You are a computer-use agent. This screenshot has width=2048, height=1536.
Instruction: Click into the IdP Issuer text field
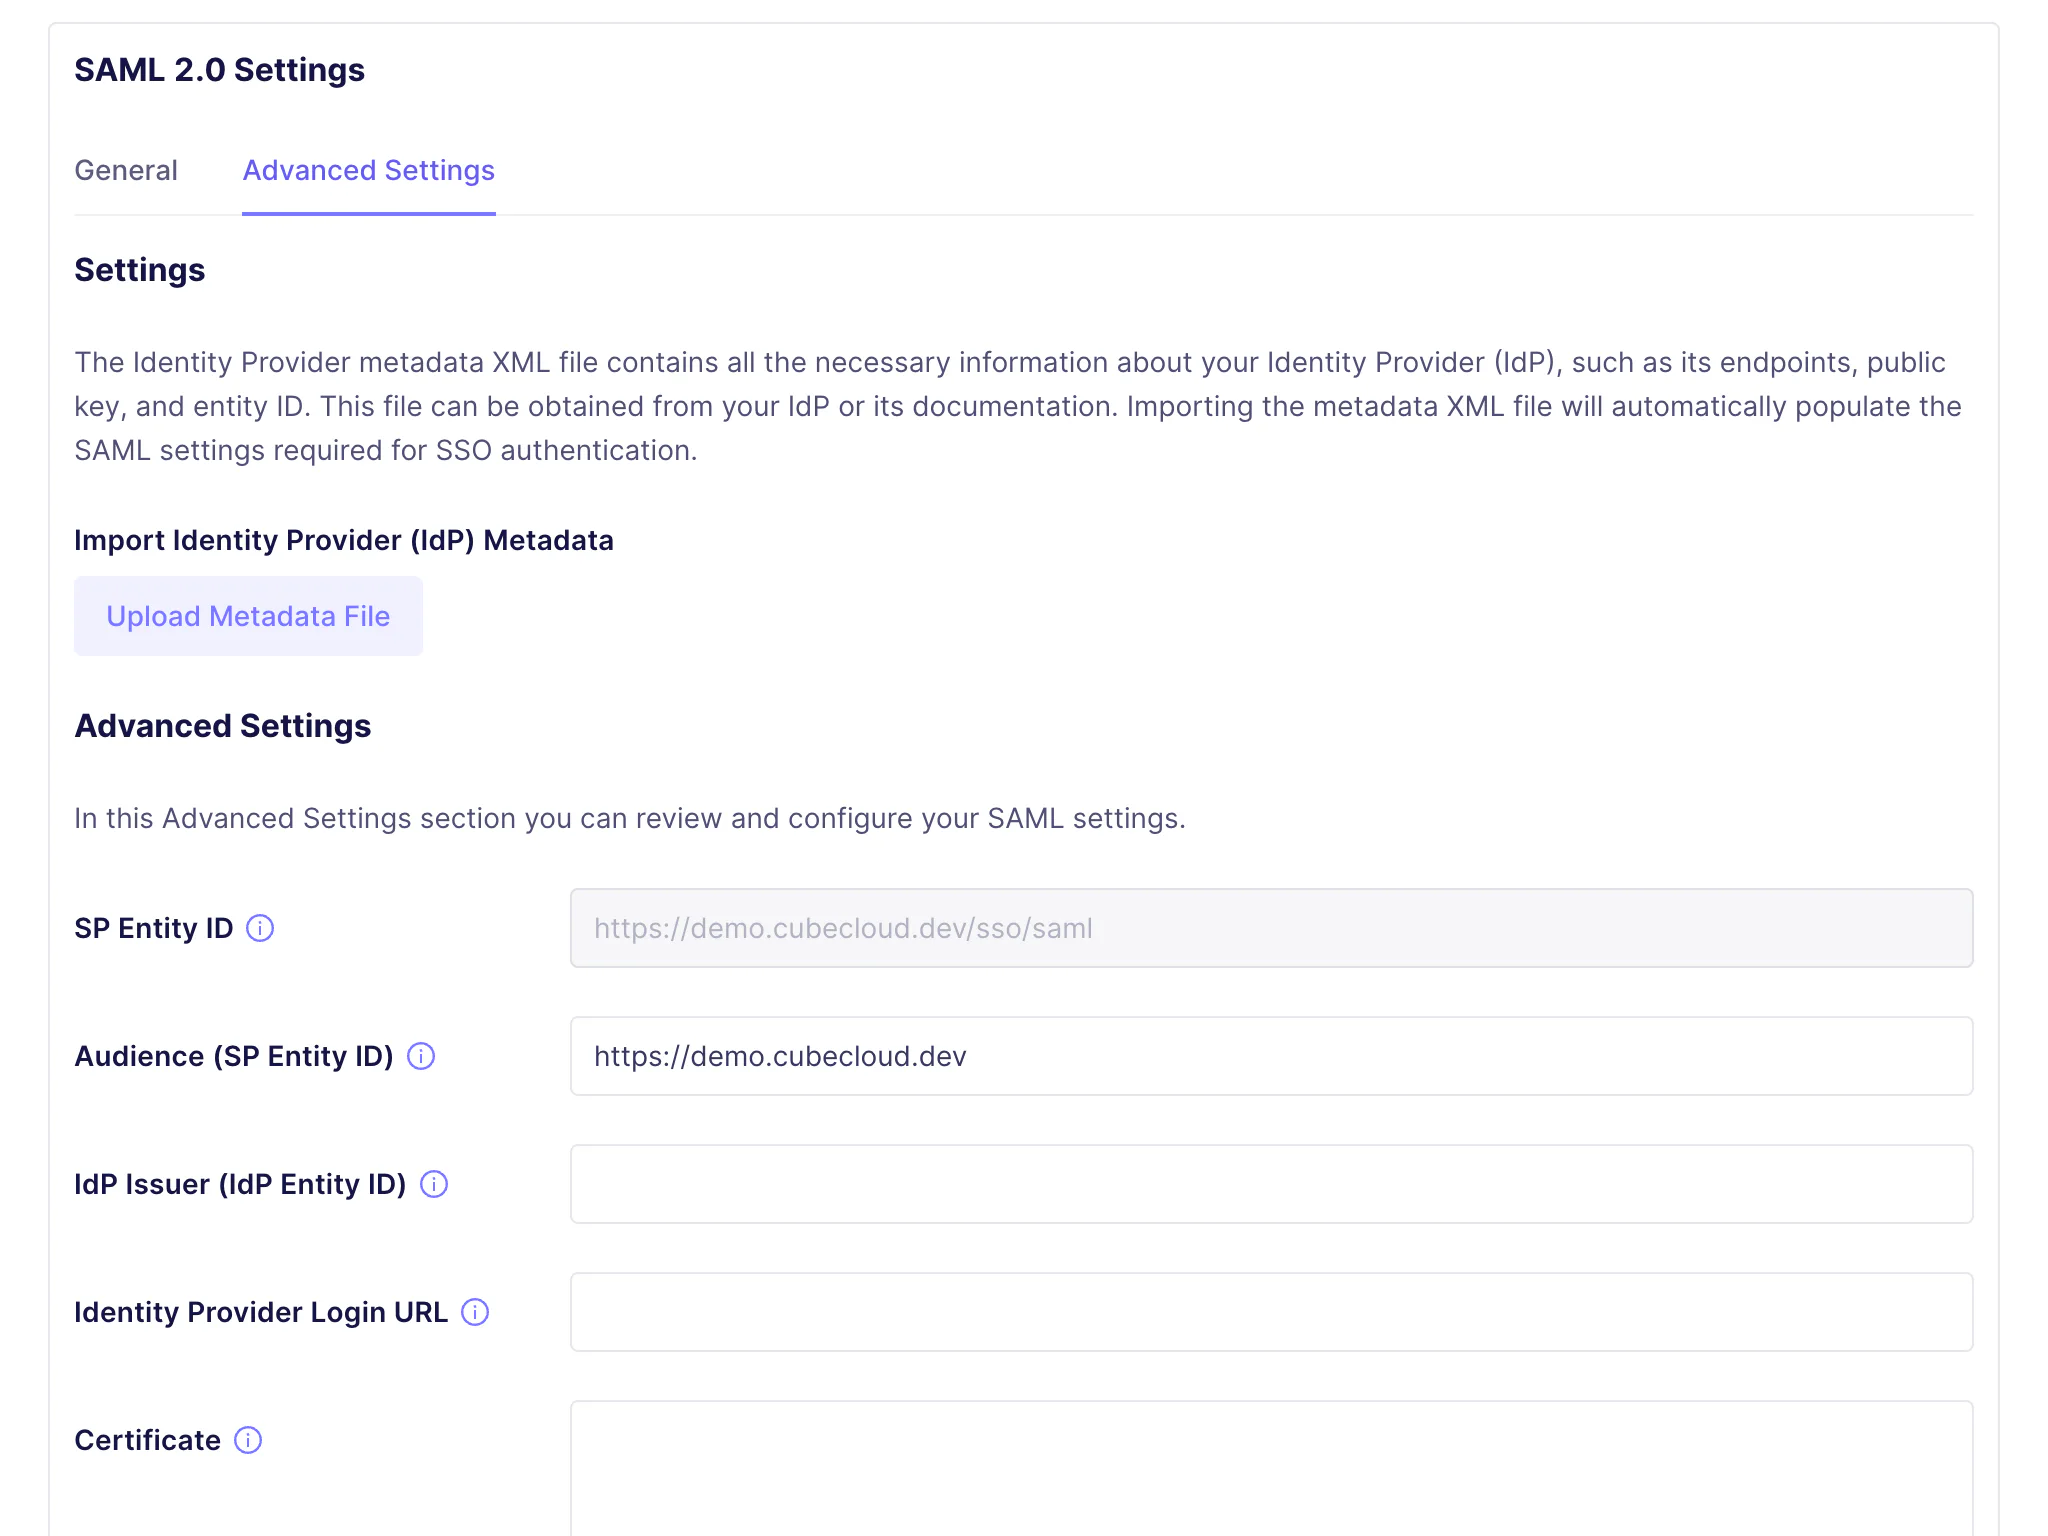coord(1270,1184)
